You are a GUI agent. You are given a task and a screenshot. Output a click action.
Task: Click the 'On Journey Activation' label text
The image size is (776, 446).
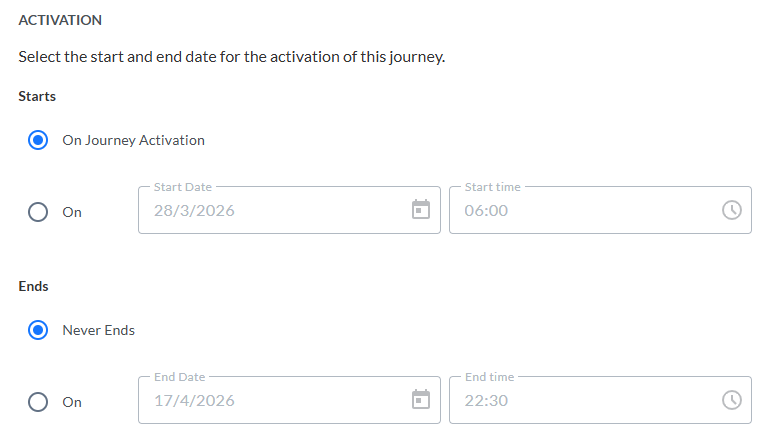pyautogui.click(x=133, y=140)
